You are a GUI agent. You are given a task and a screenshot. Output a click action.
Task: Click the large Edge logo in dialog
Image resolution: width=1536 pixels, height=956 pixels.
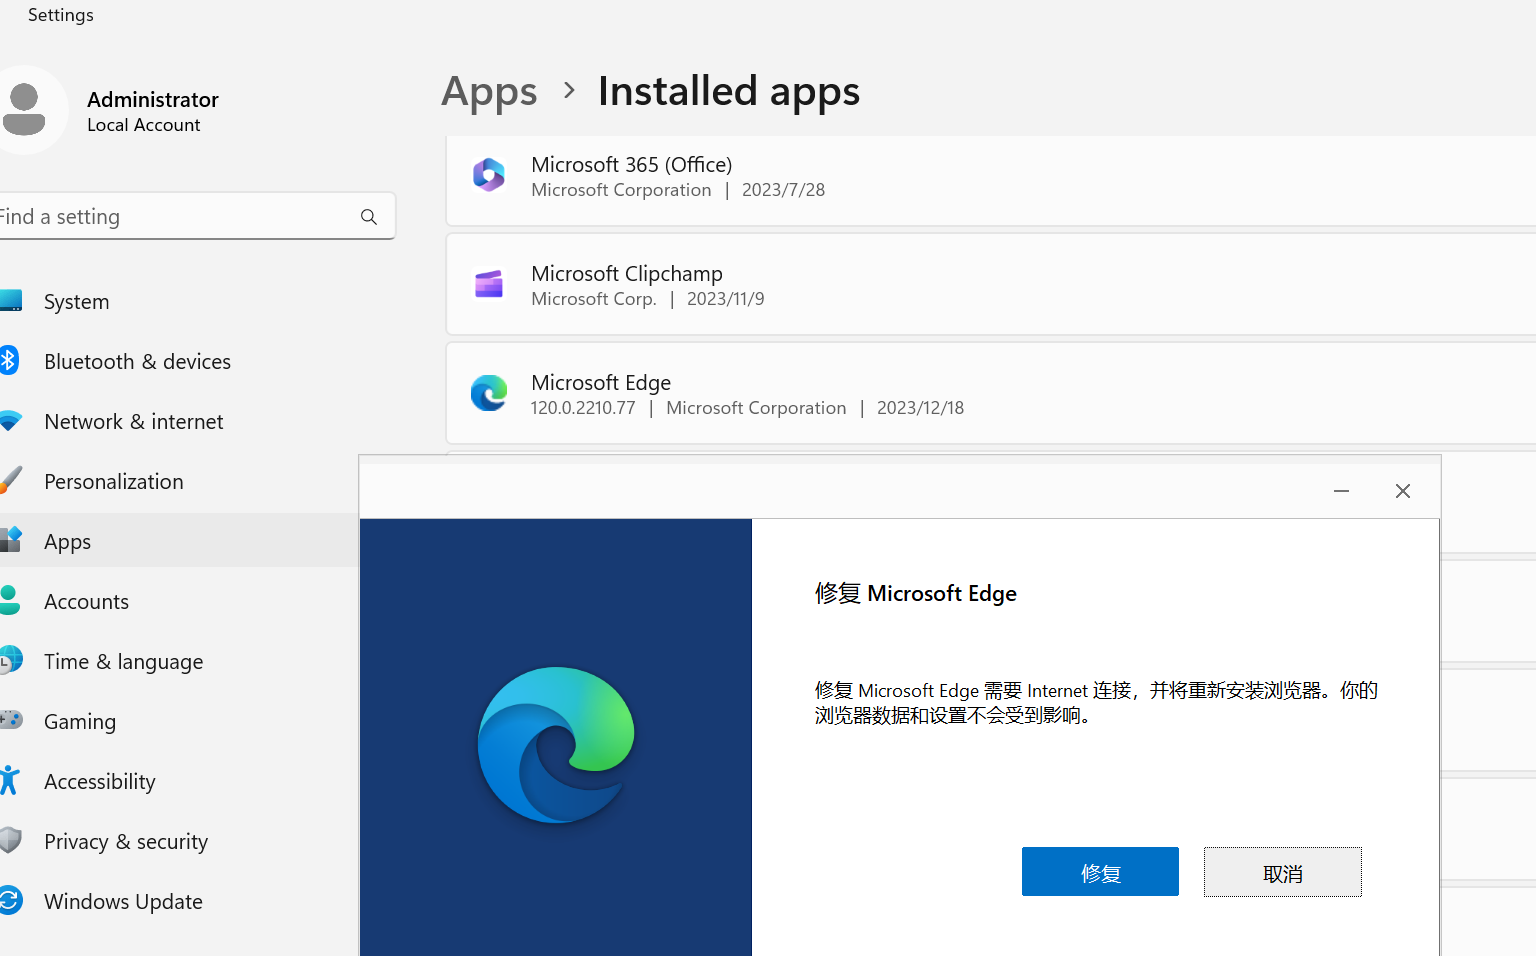pos(556,745)
